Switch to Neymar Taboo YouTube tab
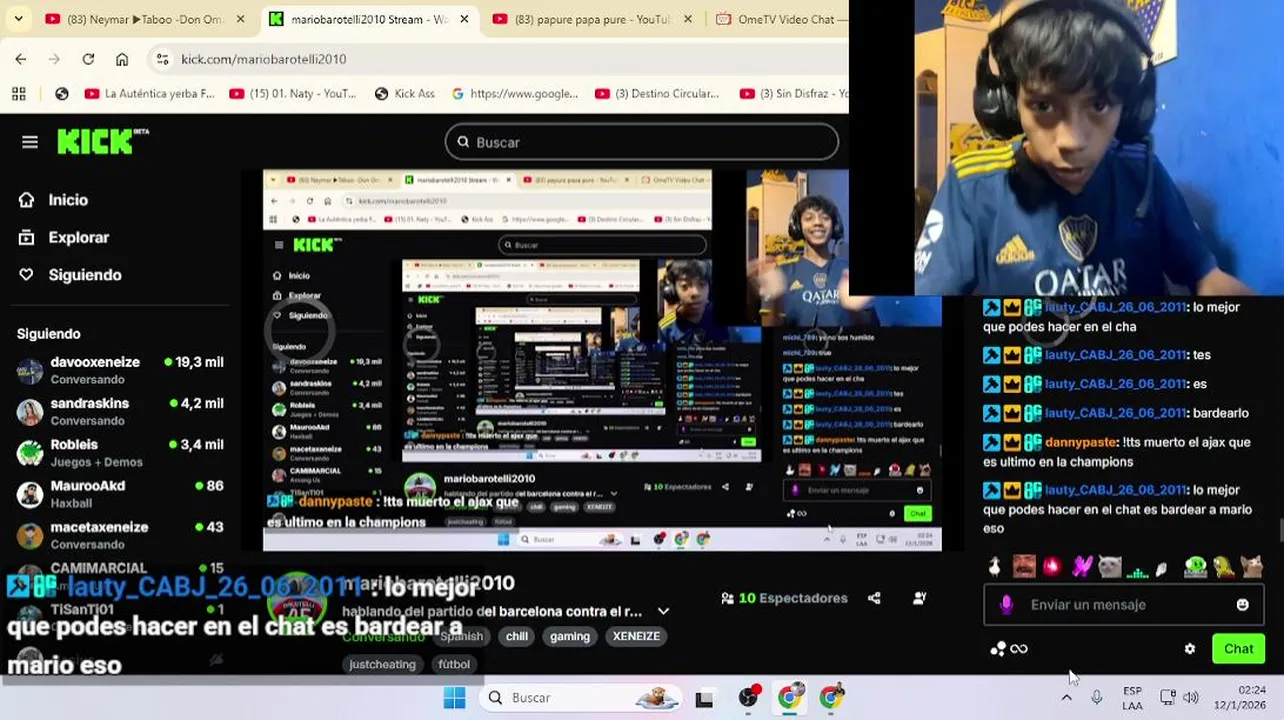 pos(143,19)
